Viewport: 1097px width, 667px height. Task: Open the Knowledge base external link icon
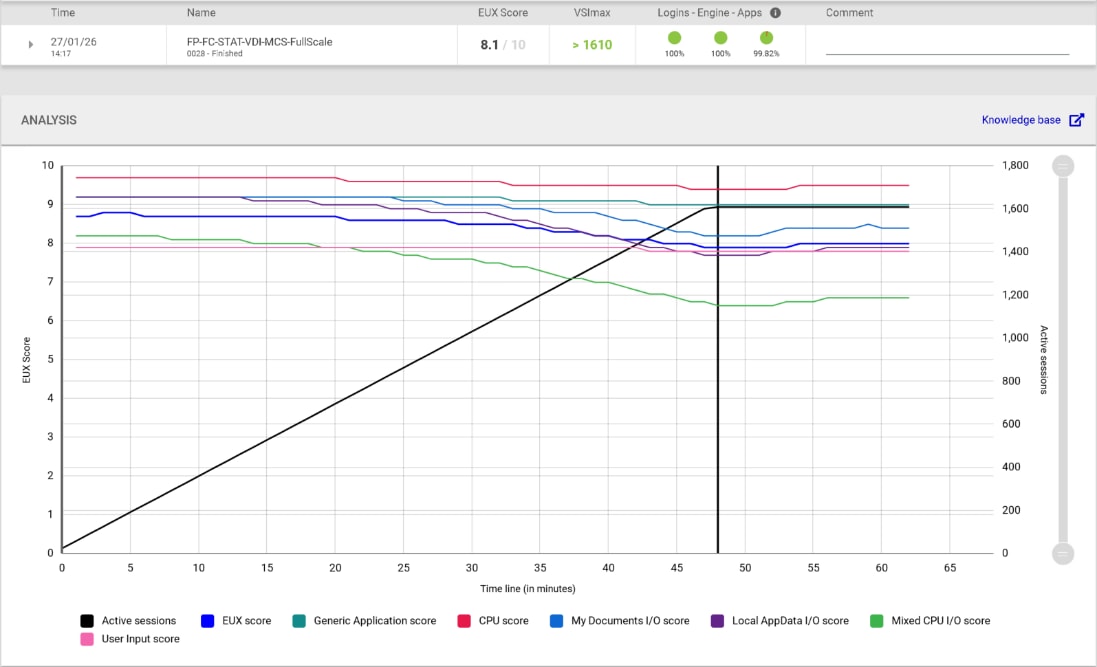tap(1077, 120)
